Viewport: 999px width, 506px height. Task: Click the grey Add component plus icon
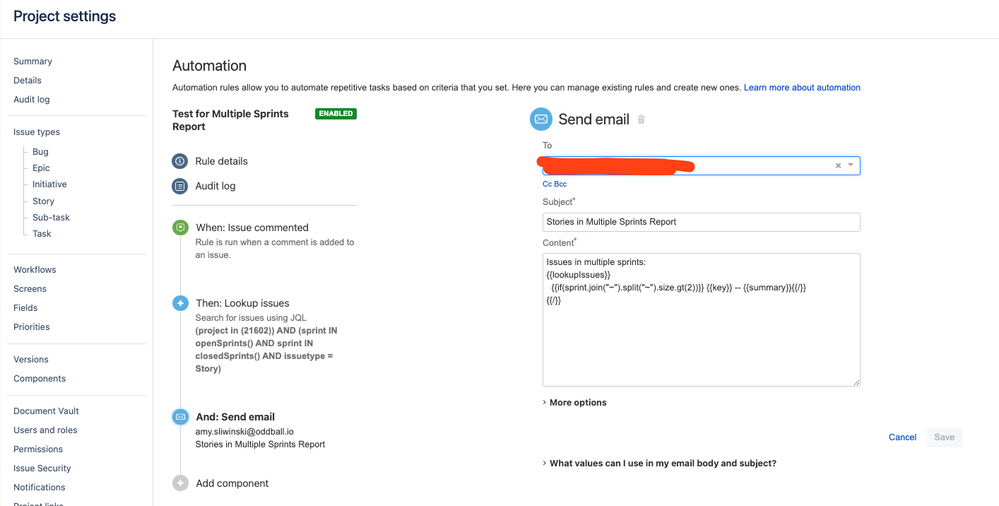pos(180,483)
